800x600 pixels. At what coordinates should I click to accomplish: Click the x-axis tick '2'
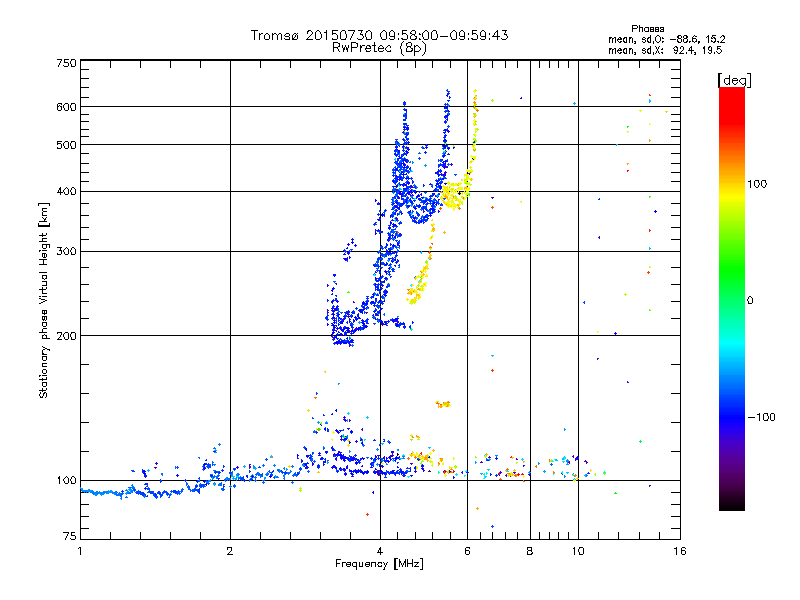click(x=230, y=551)
